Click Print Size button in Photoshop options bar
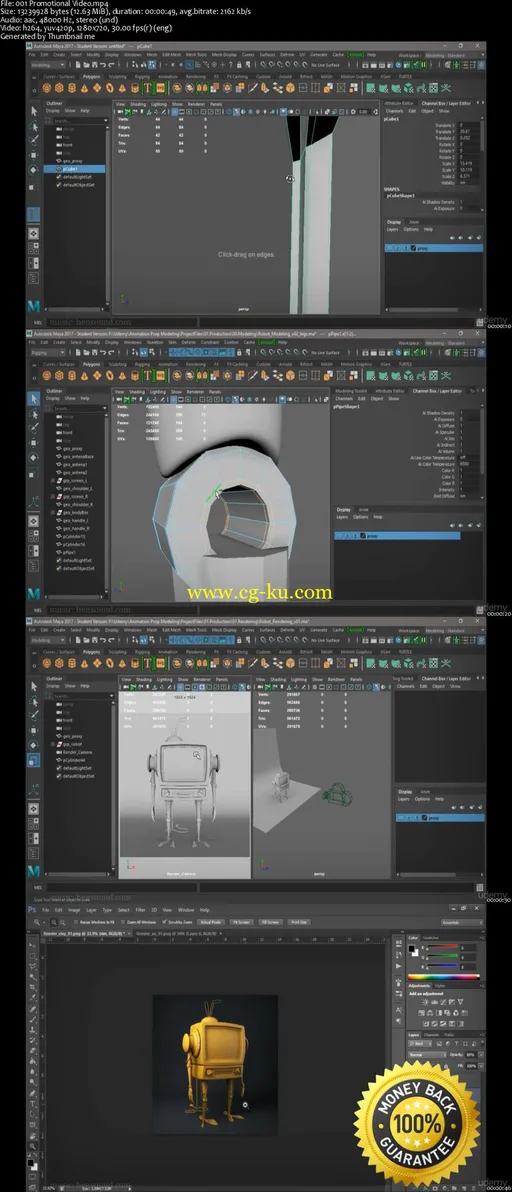 (299, 922)
